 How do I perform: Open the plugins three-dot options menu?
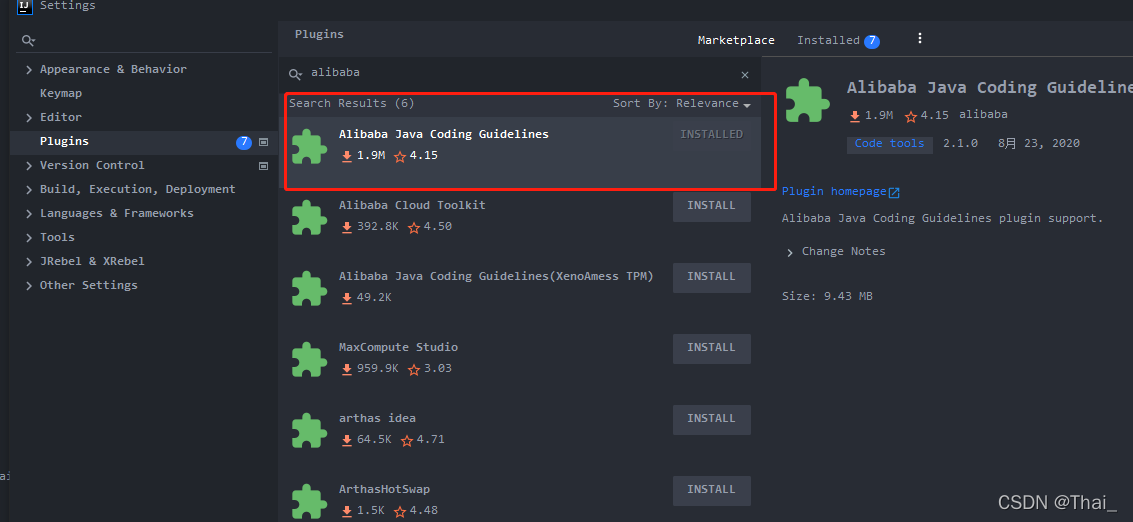tap(920, 38)
